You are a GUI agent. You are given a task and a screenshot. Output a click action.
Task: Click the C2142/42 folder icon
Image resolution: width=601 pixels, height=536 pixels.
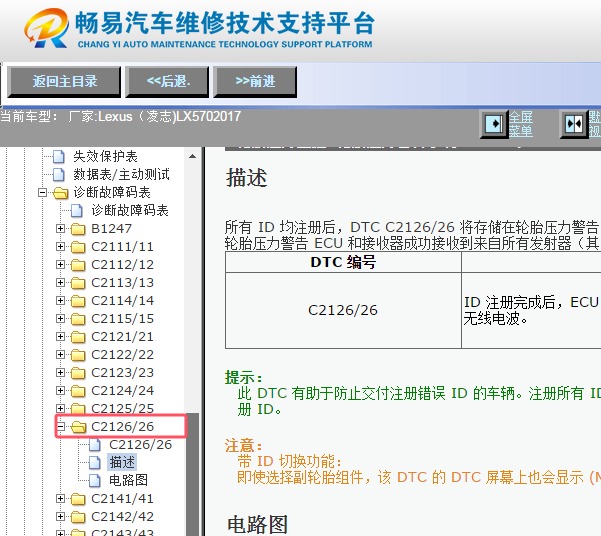coord(78,516)
